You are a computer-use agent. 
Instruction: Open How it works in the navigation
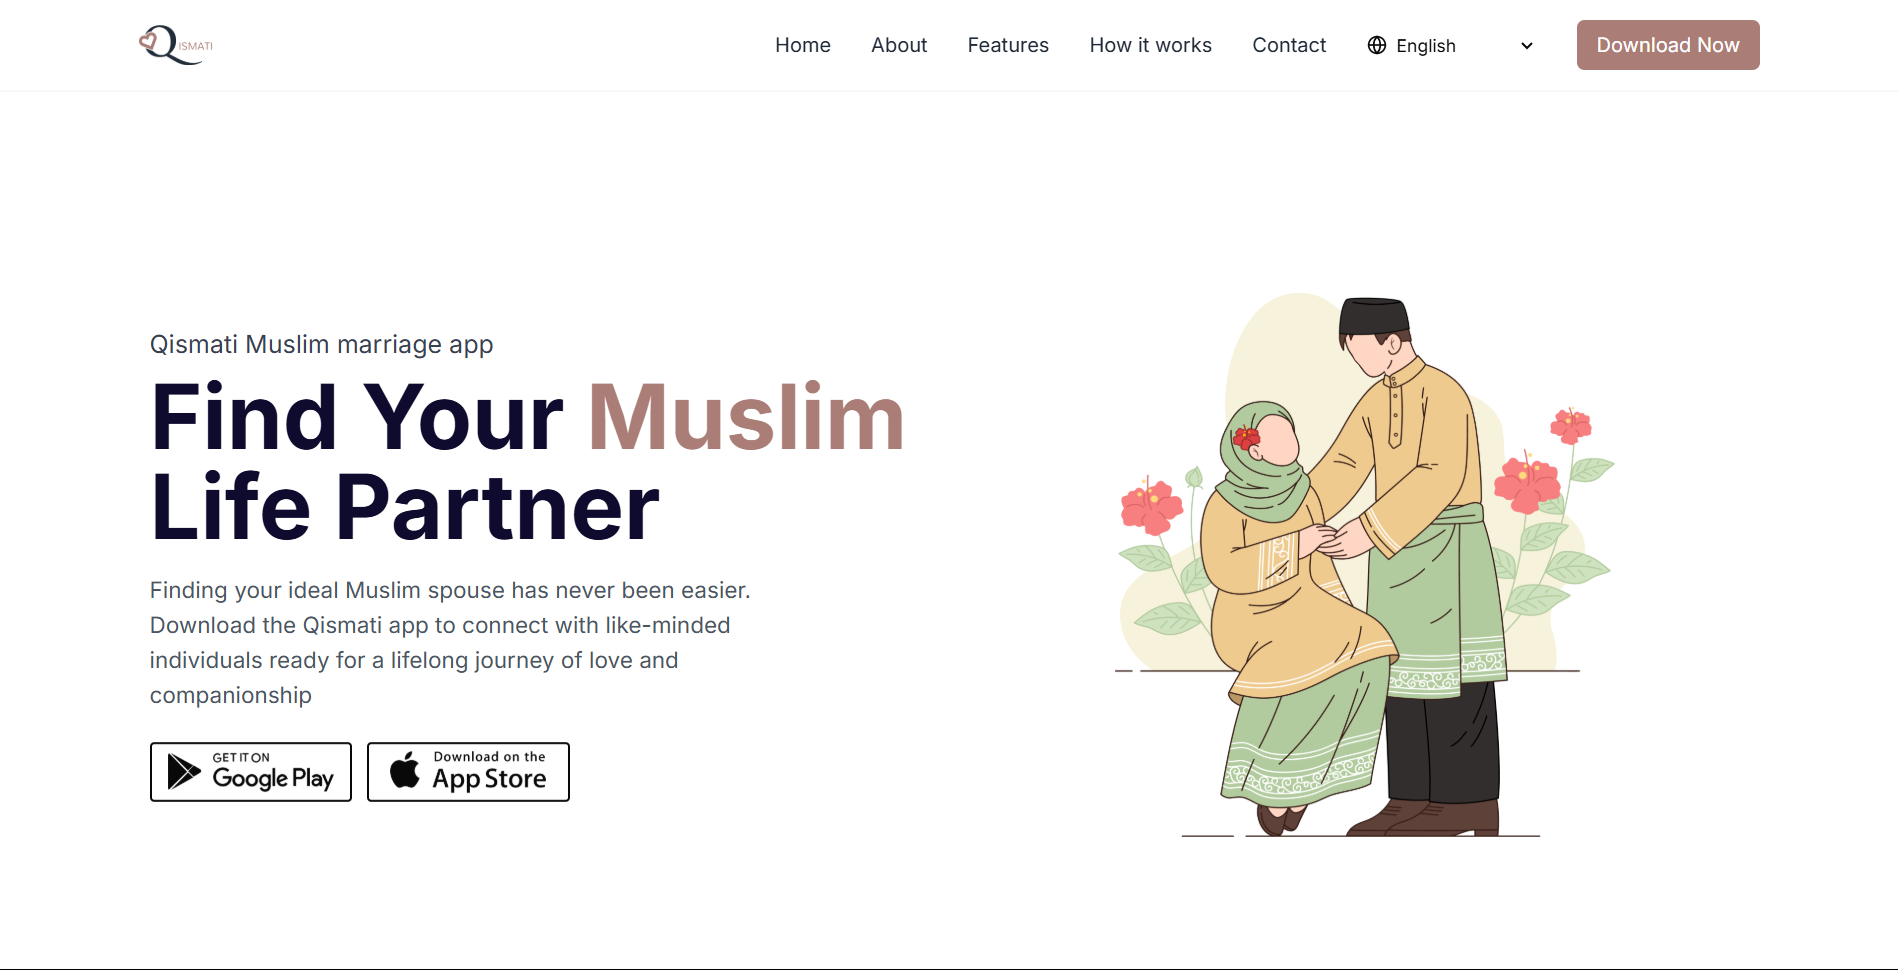1150,45
